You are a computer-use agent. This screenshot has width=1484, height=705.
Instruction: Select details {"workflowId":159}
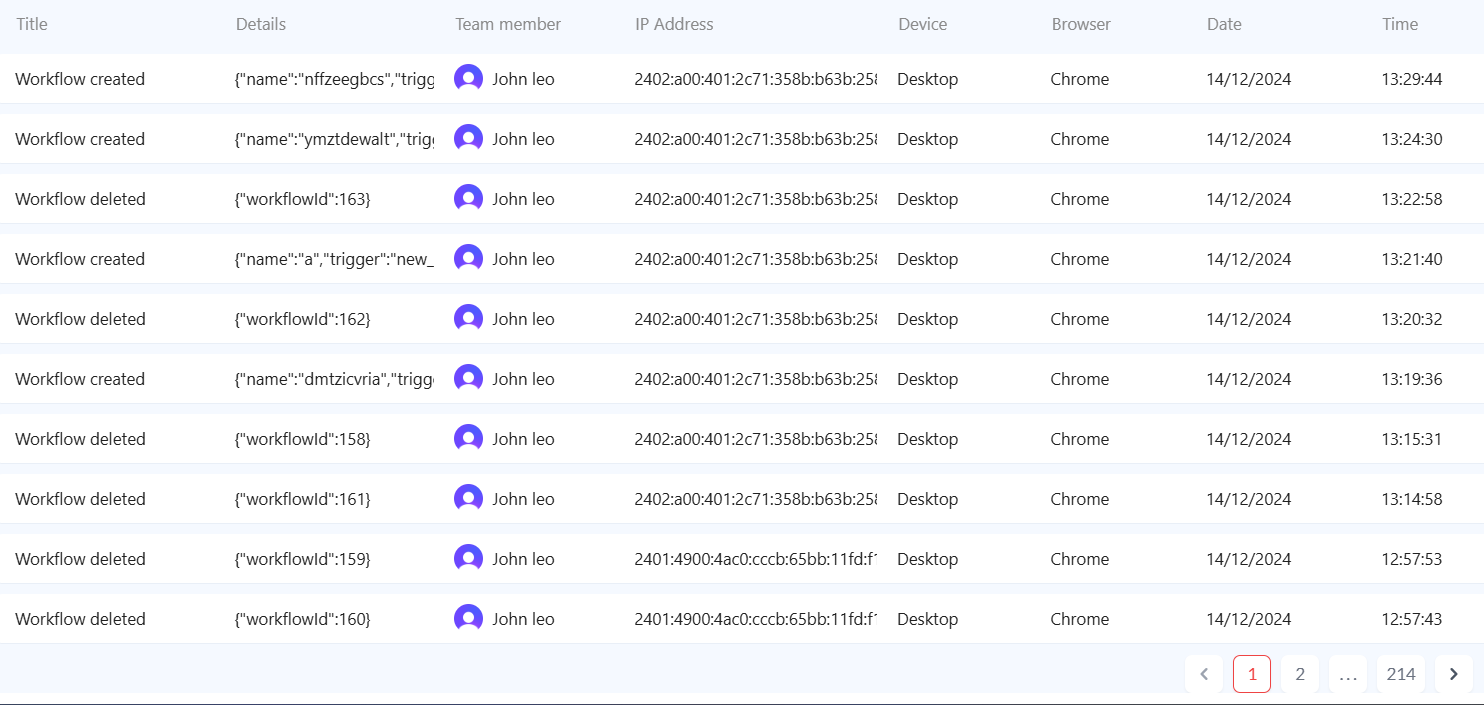coord(303,559)
